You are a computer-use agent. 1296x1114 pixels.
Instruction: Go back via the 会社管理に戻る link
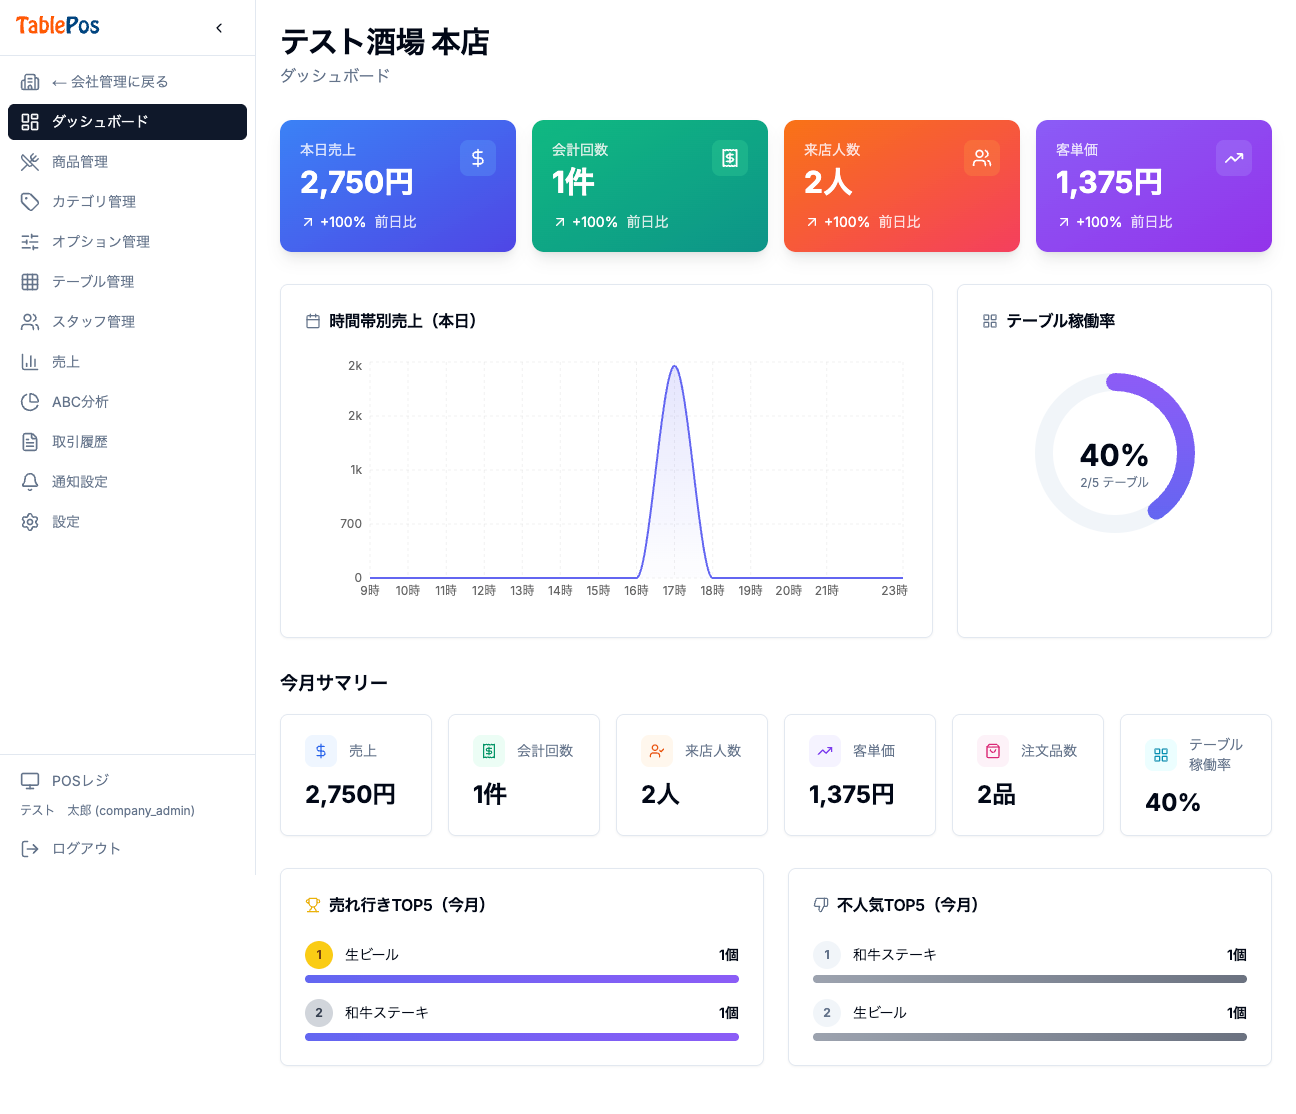(127, 82)
